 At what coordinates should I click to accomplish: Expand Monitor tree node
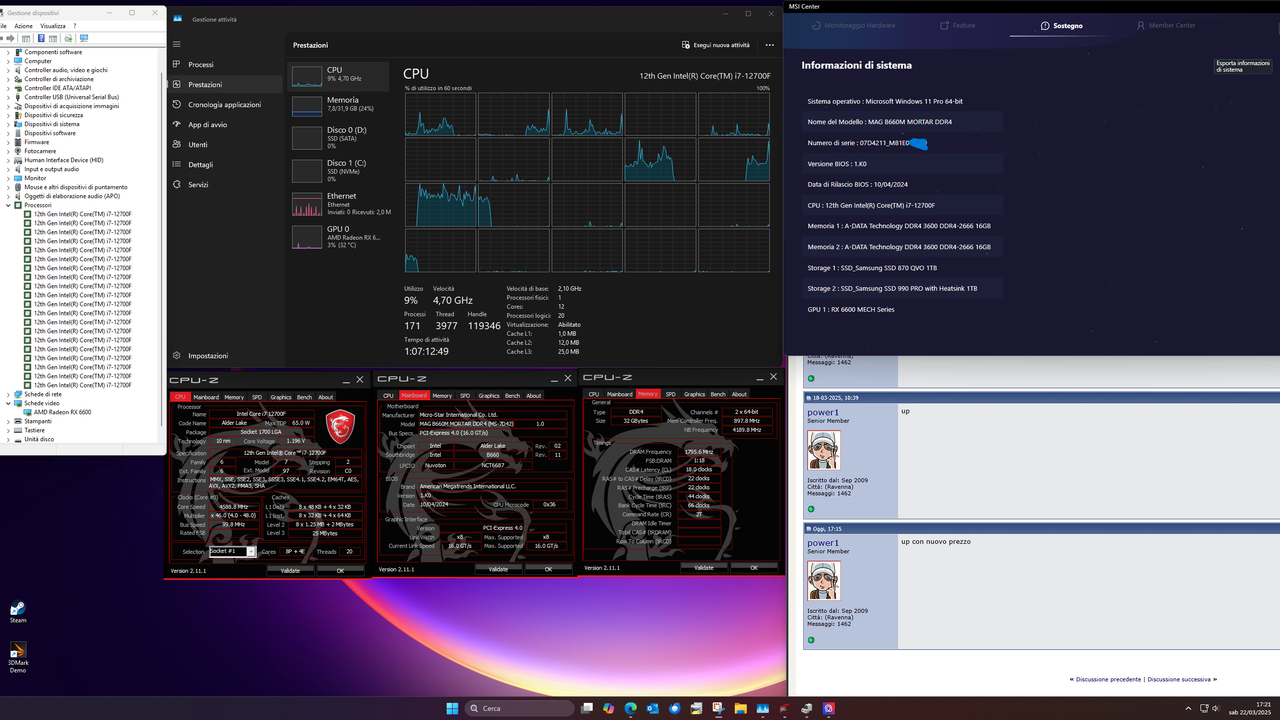click(x=8, y=178)
